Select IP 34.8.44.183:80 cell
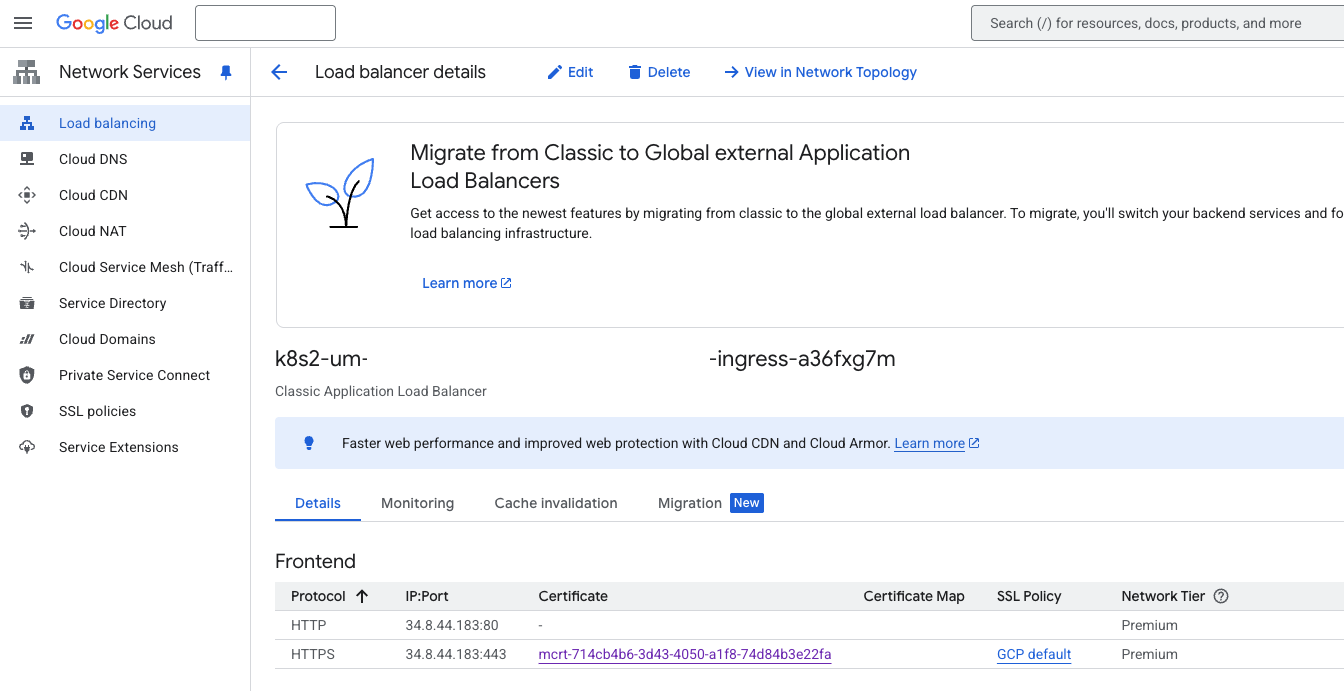The width and height of the screenshot is (1344, 691). click(x=452, y=625)
